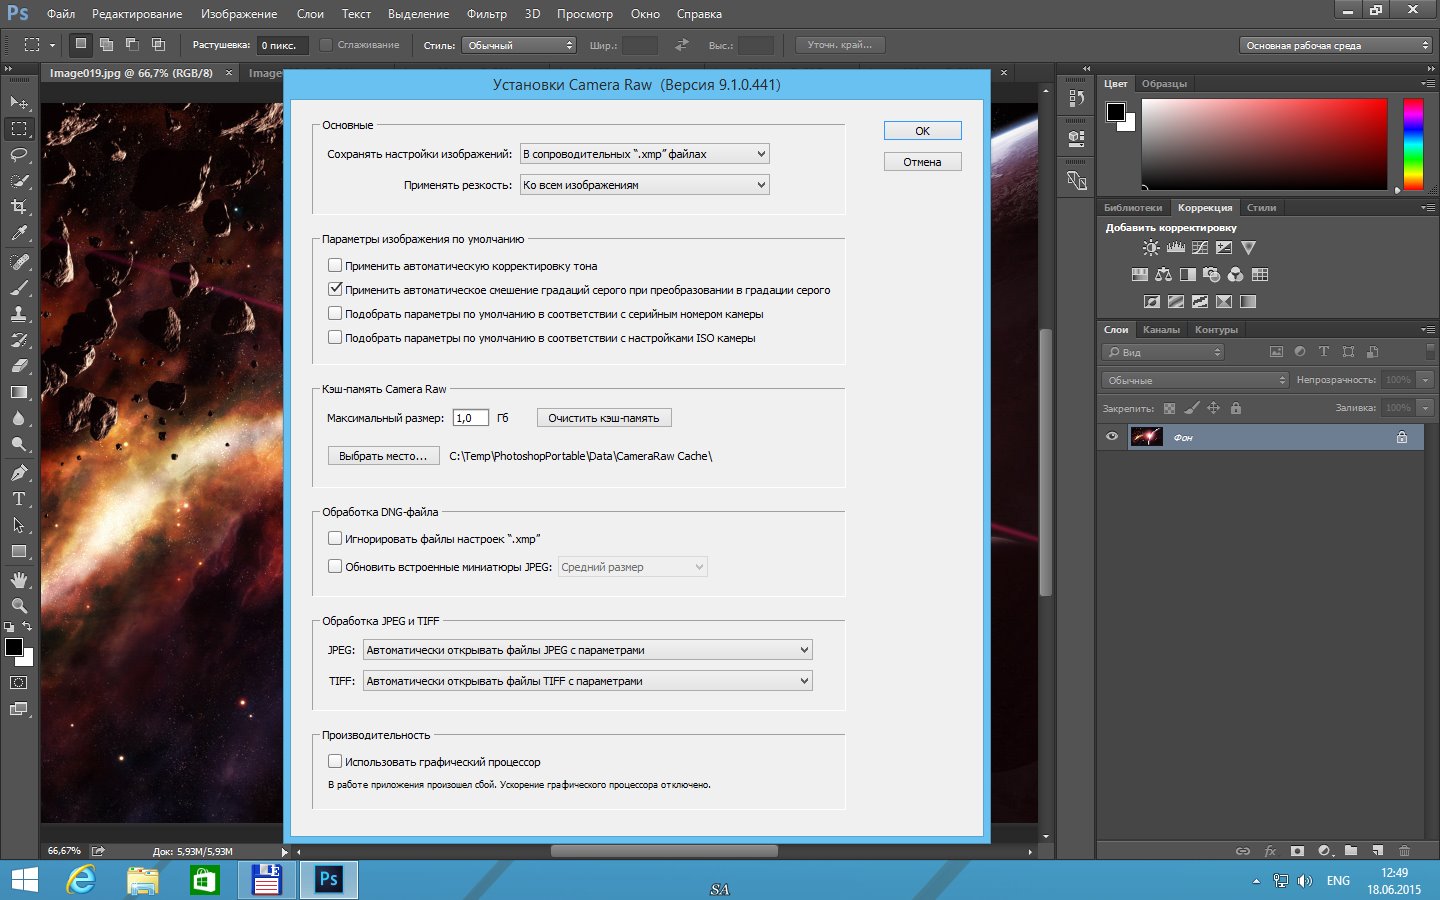Open the Фильтр menu
The height and width of the screenshot is (900, 1440).
click(486, 14)
